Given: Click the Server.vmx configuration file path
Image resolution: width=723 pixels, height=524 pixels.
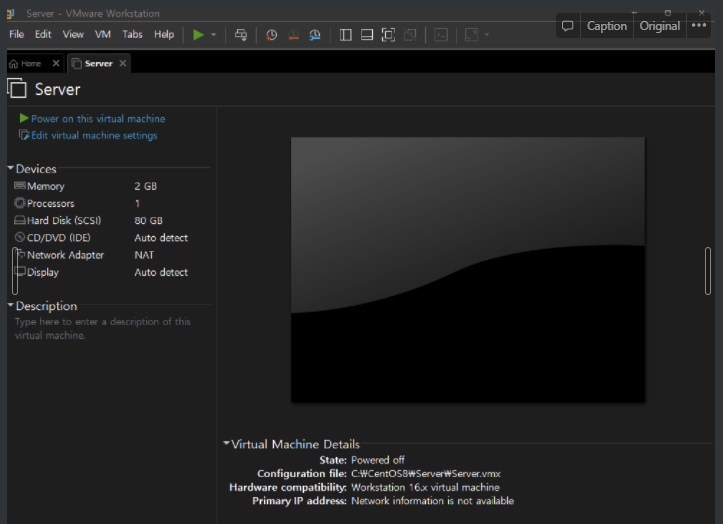Looking at the screenshot, I should coord(426,474).
